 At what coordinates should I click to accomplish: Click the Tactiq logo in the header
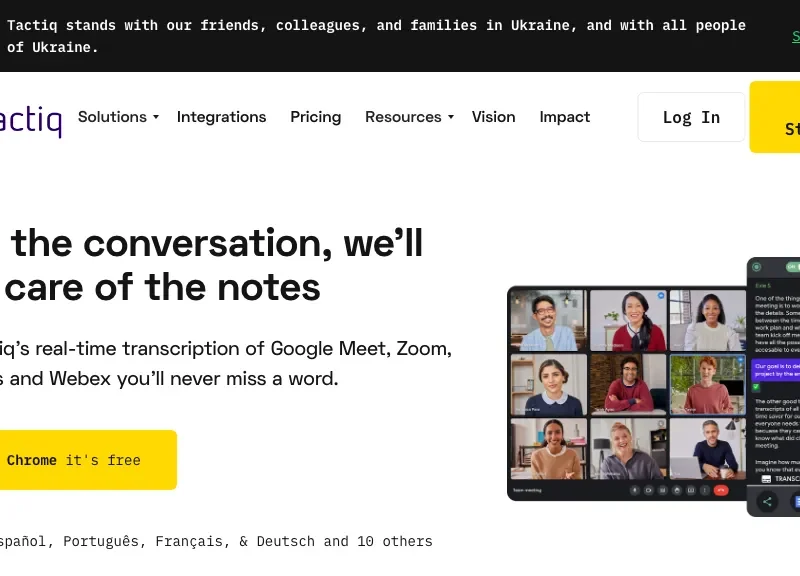[x=31, y=120]
